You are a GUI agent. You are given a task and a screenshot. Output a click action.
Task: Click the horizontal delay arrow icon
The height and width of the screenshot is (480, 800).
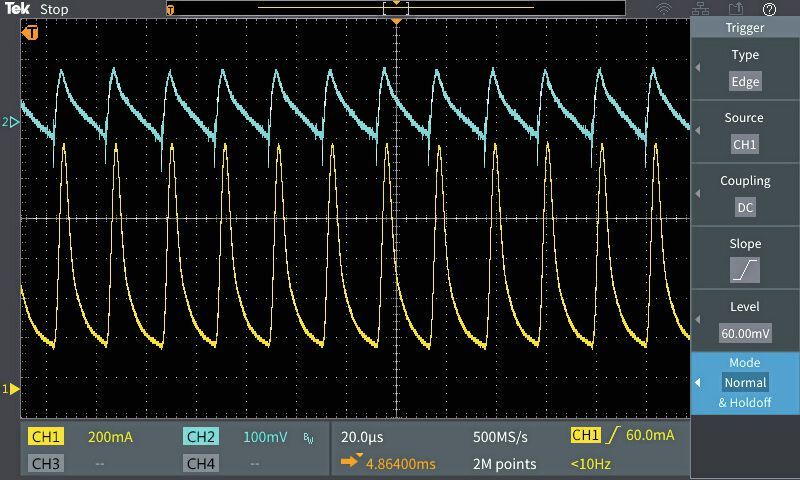351,461
